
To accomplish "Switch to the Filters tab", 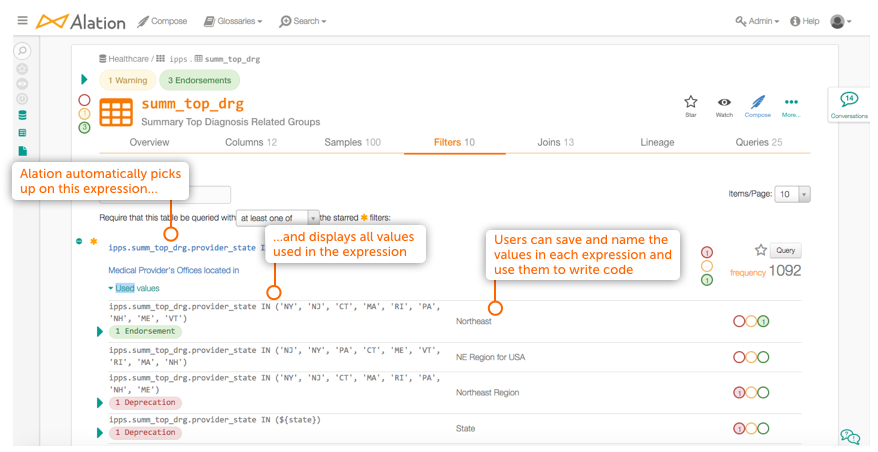I will (454, 142).
